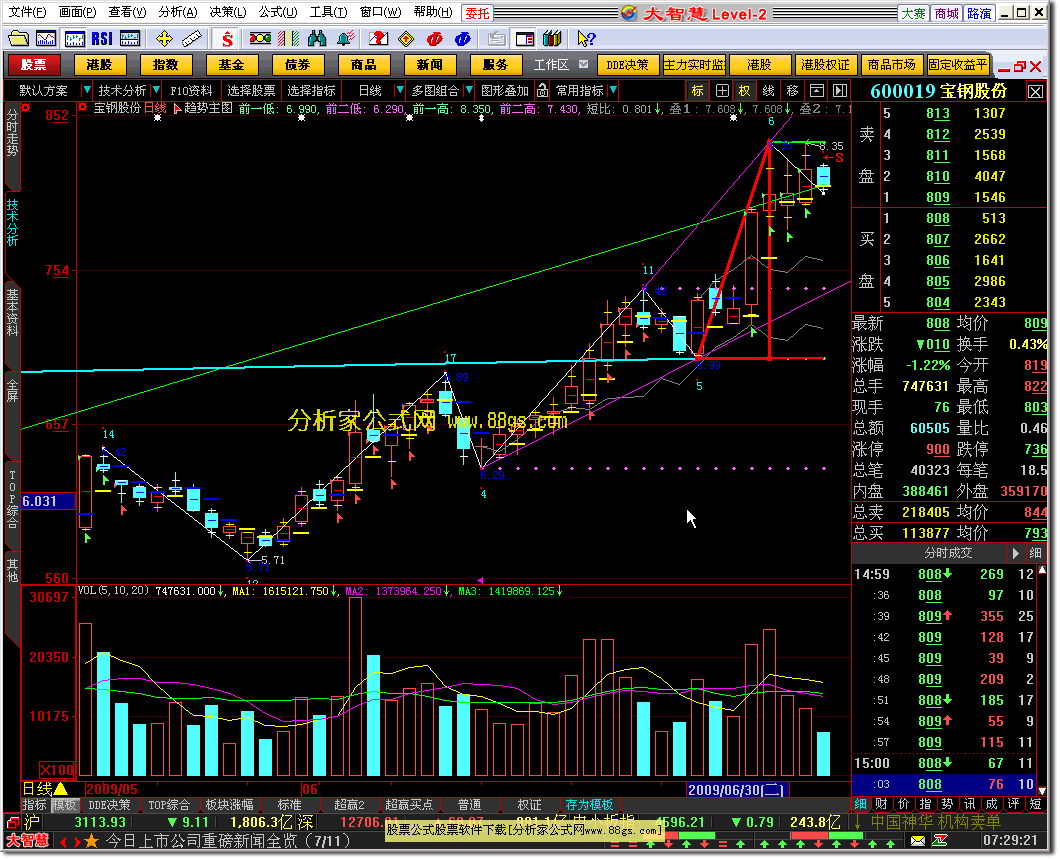This screenshot has width=1060, height=859.
Task: Expand the 多图组合 dropdown arrow
Action: (x=468, y=90)
